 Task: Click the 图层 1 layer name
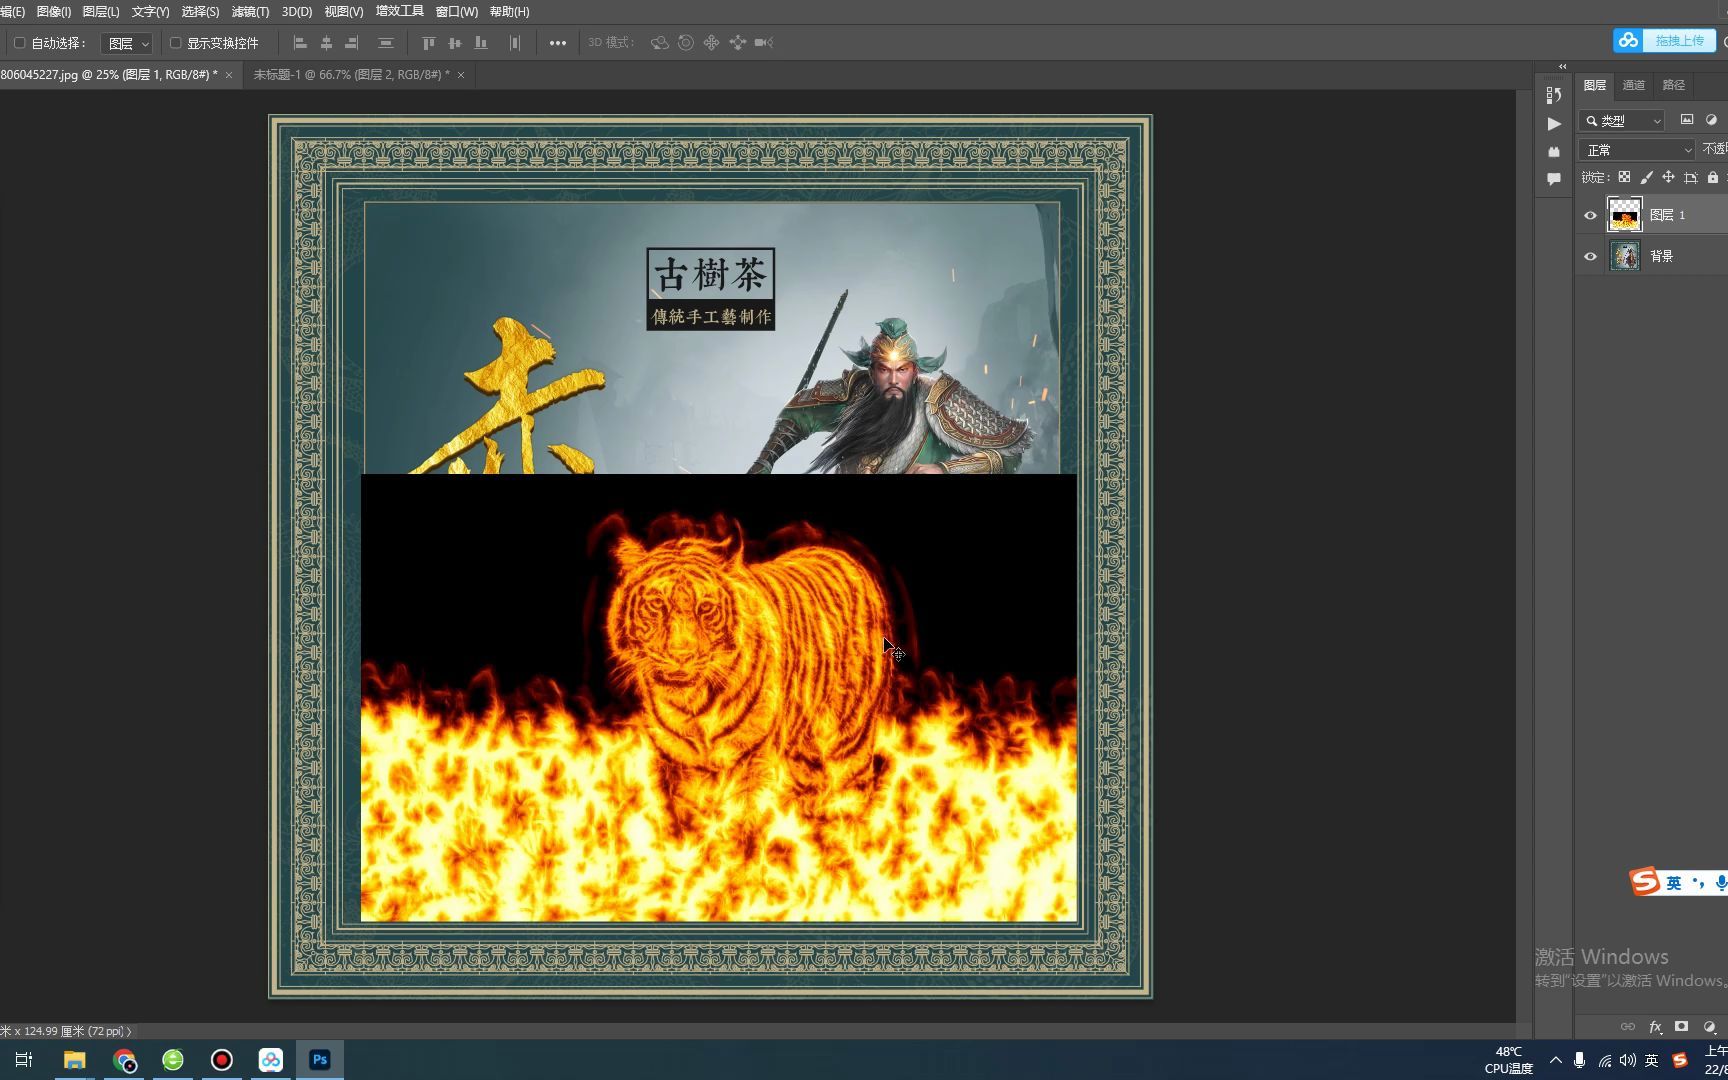[1667, 215]
